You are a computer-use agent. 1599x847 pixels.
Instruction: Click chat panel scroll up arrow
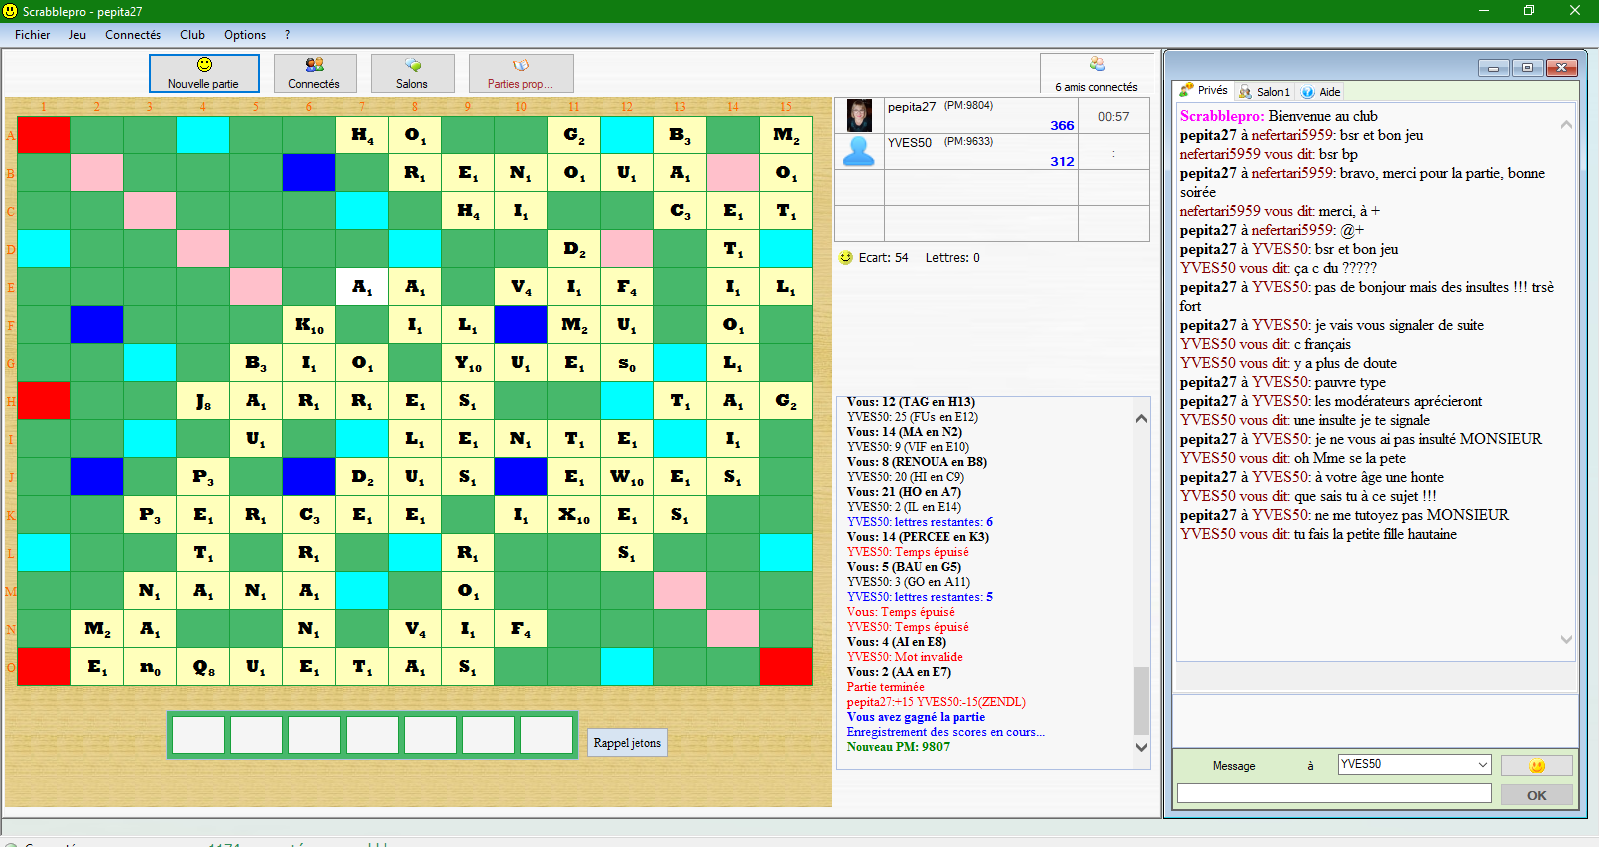click(x=1566, y=125)
